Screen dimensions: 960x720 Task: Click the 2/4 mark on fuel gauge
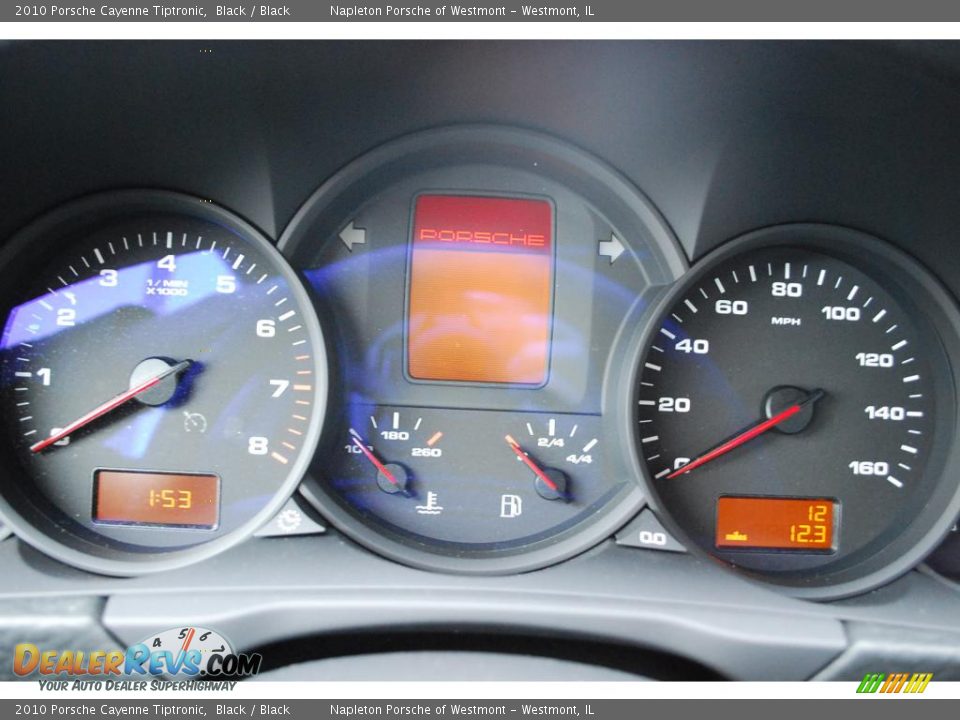(550, 442)
